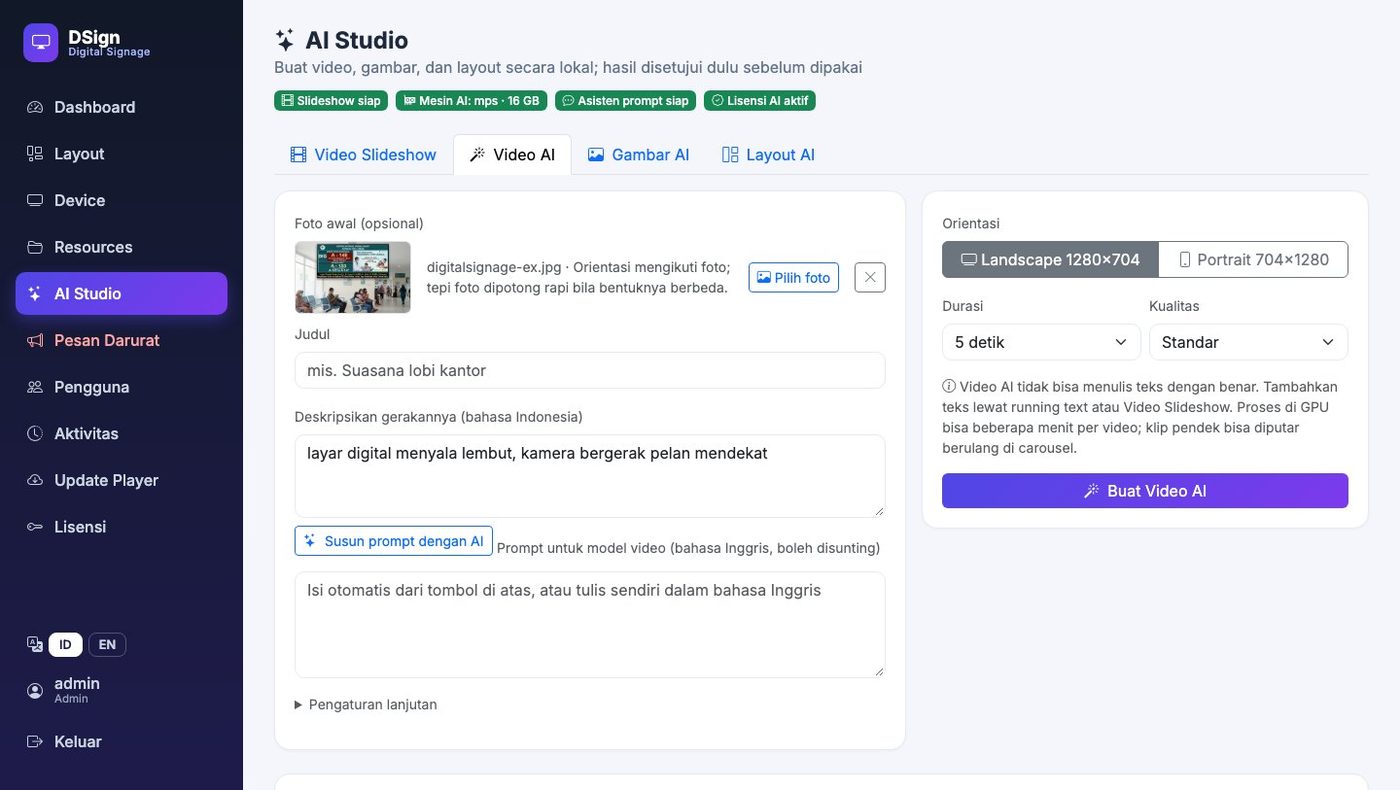
Task: Click the Mesin AI mps 16 GB badge
Action: (x=471, y=101)
